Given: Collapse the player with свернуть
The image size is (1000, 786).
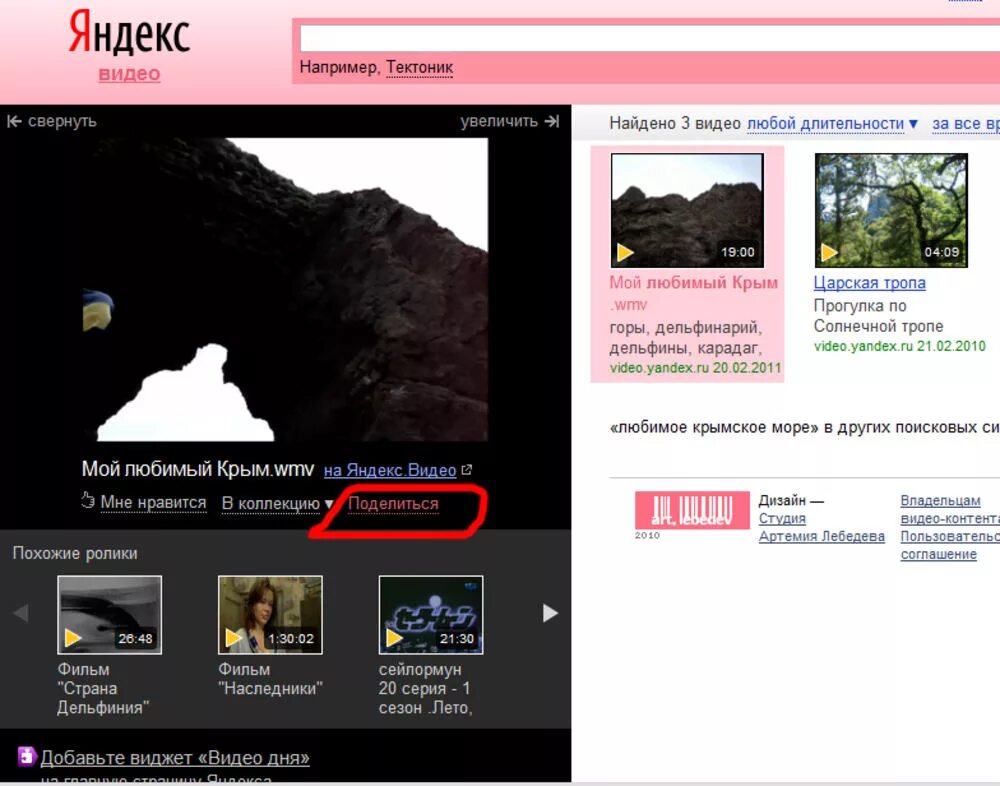Looking at the screenshot, I should (x=62, y=121).
